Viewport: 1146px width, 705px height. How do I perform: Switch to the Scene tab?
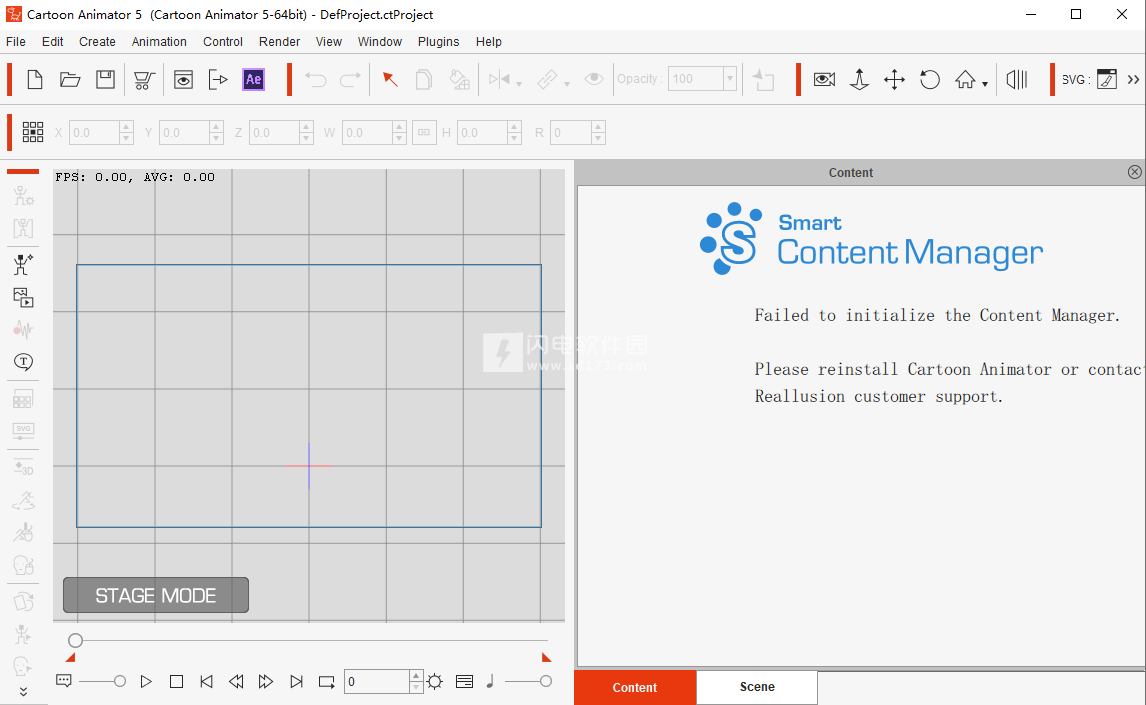pyautogui.click(x=757, y=687)
